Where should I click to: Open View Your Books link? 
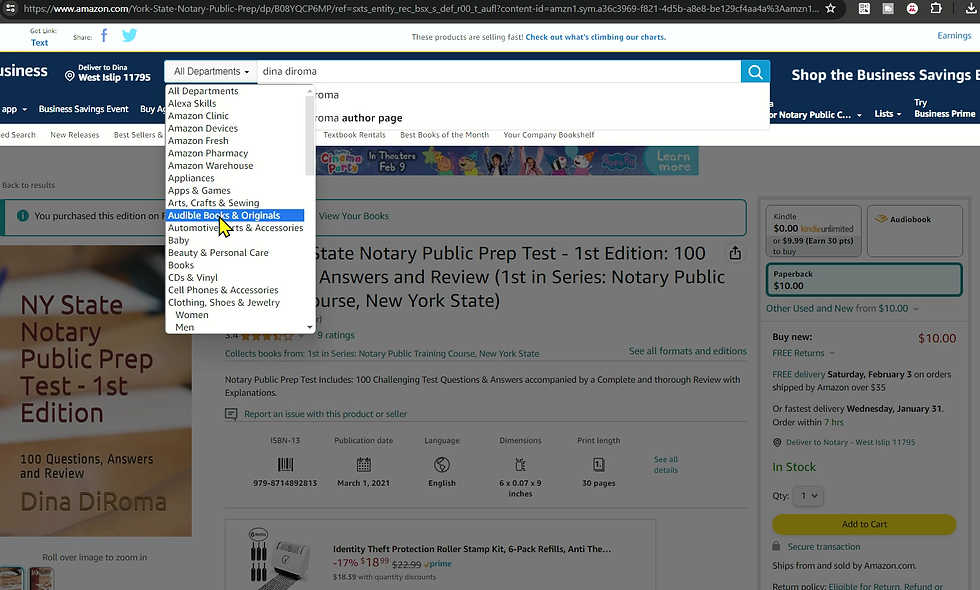pos(354,216)
